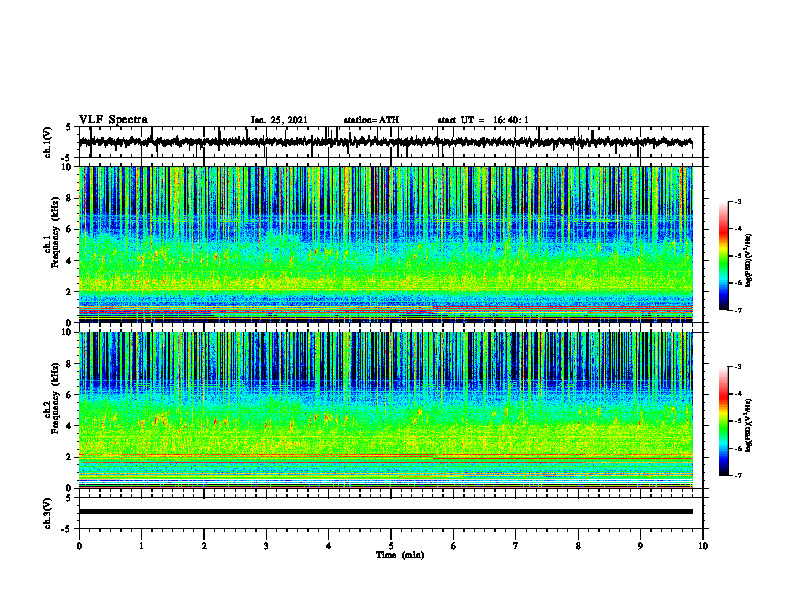This screenshot has height=612, width=792.
Task: Click the ch.1 "Frequency (kHz)" axis label
Action: click(x=55, y=231)
